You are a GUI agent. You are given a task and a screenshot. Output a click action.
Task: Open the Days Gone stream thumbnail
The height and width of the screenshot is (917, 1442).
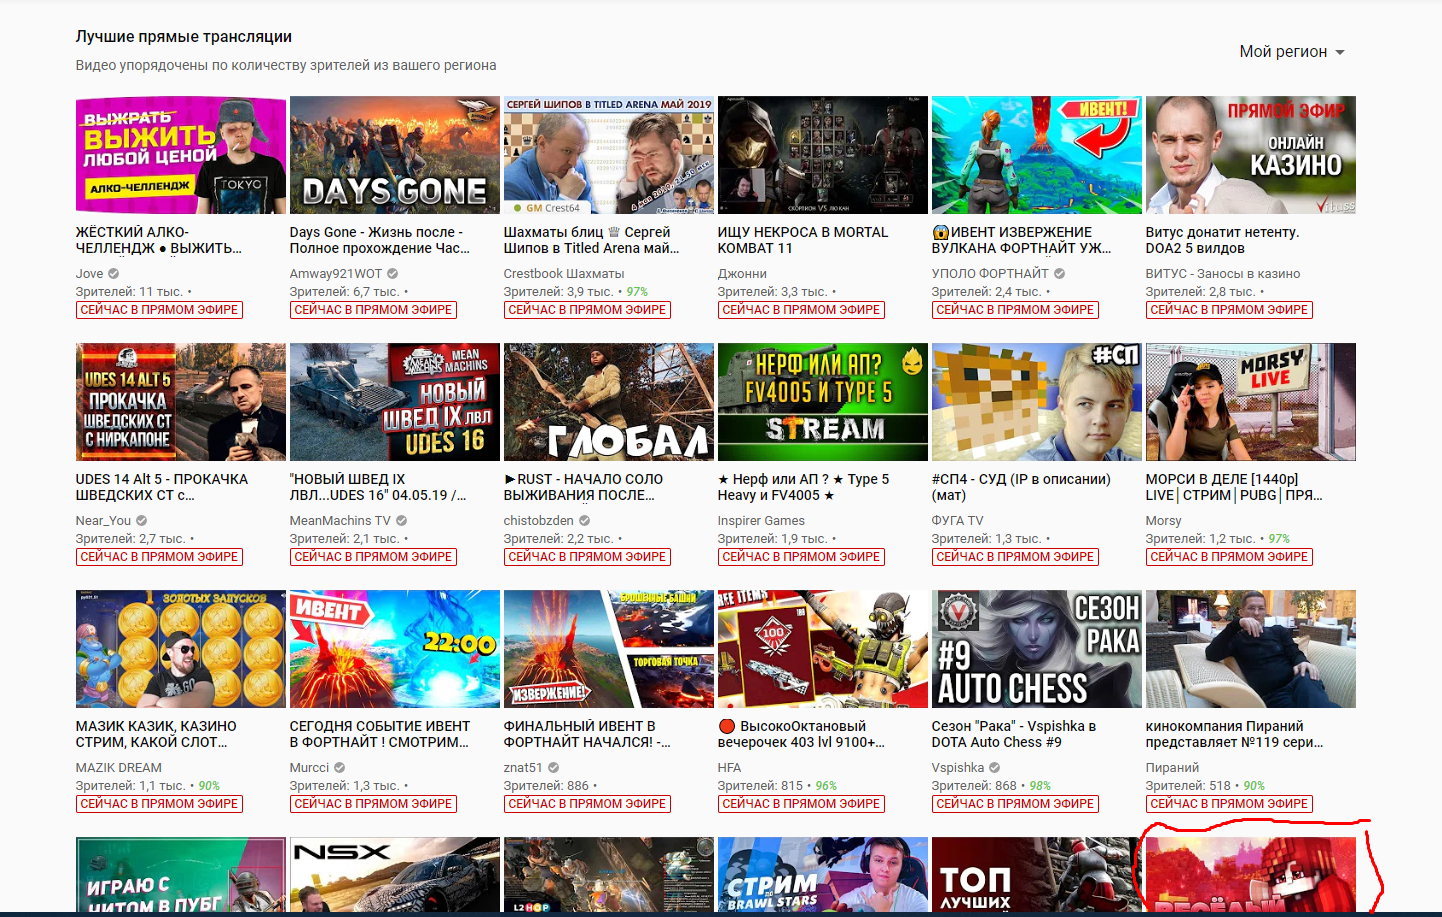coord(394,155)
